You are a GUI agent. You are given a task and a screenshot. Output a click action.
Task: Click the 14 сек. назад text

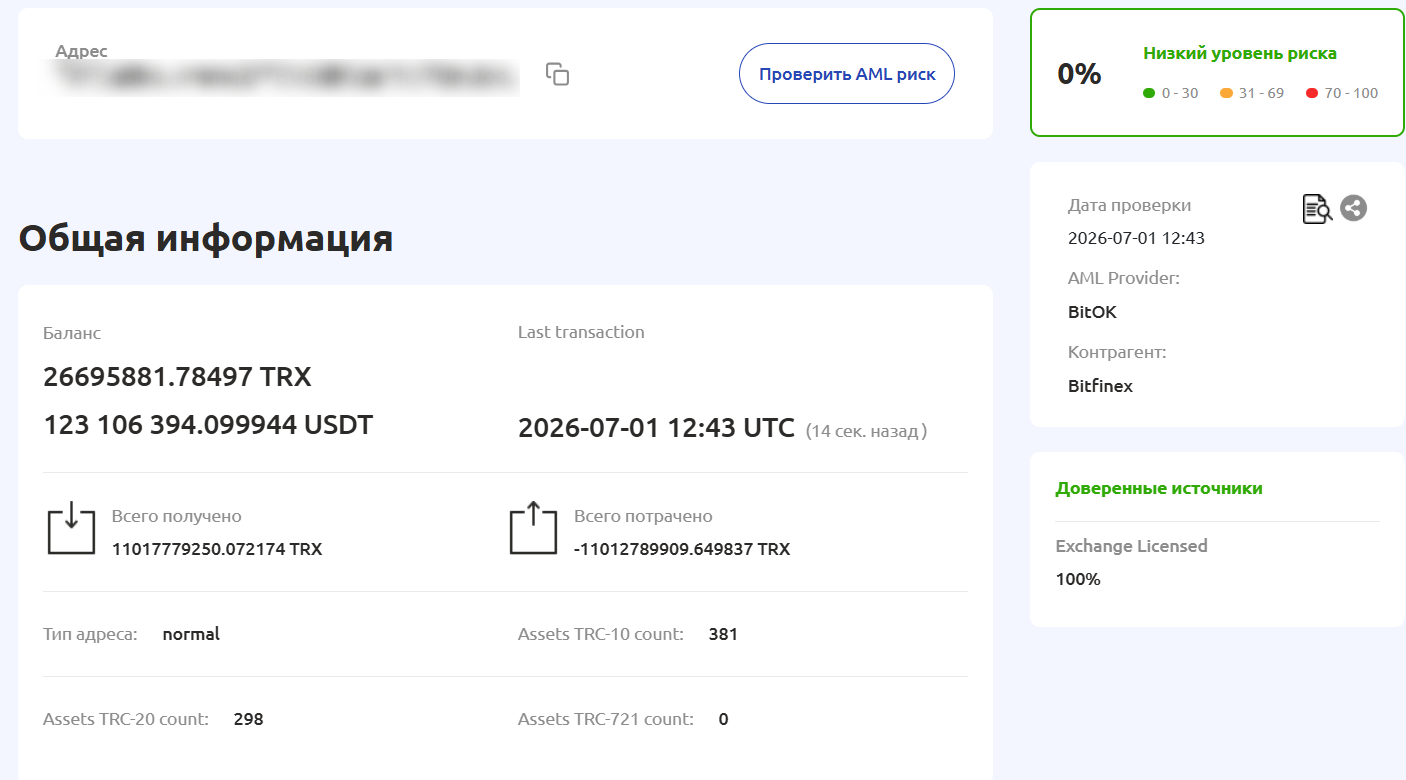point(866,431)
